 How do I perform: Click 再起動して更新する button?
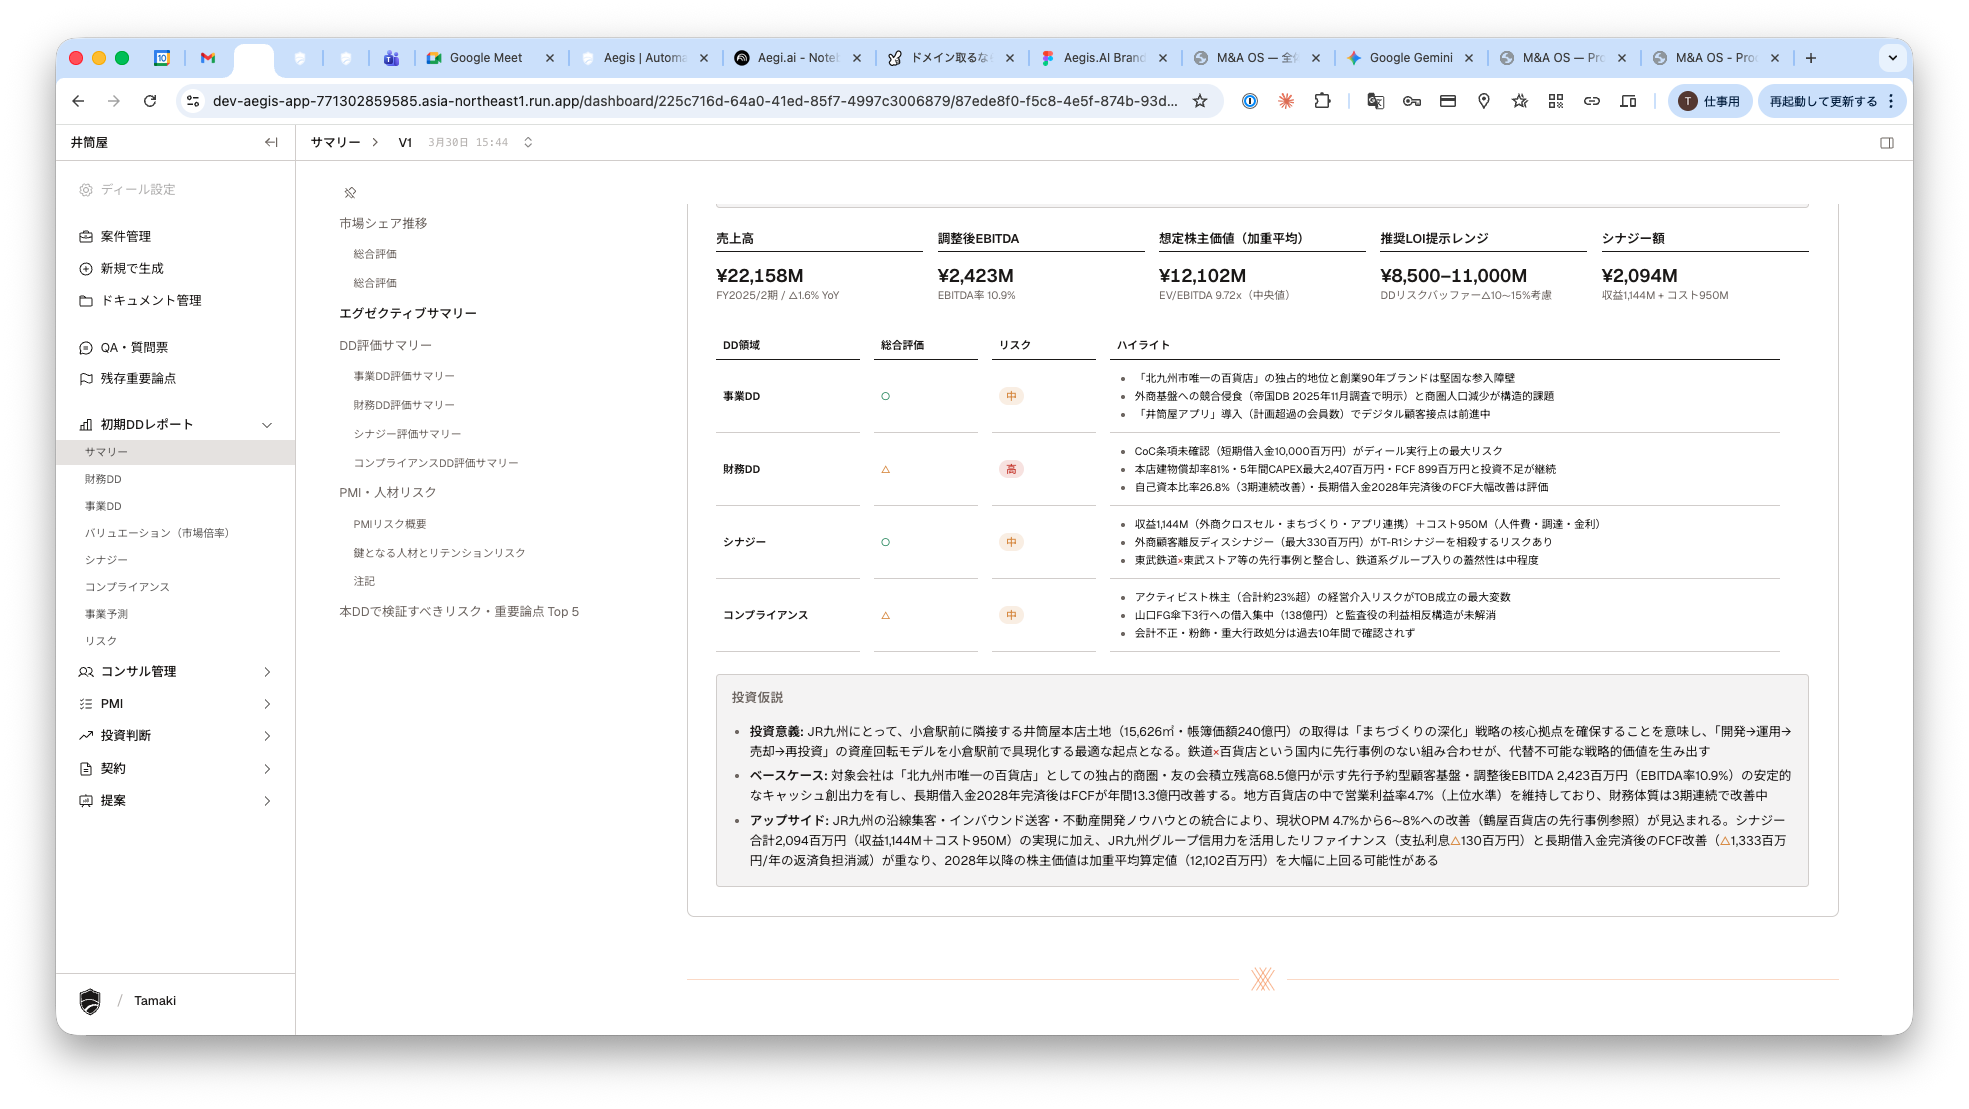1822,101
